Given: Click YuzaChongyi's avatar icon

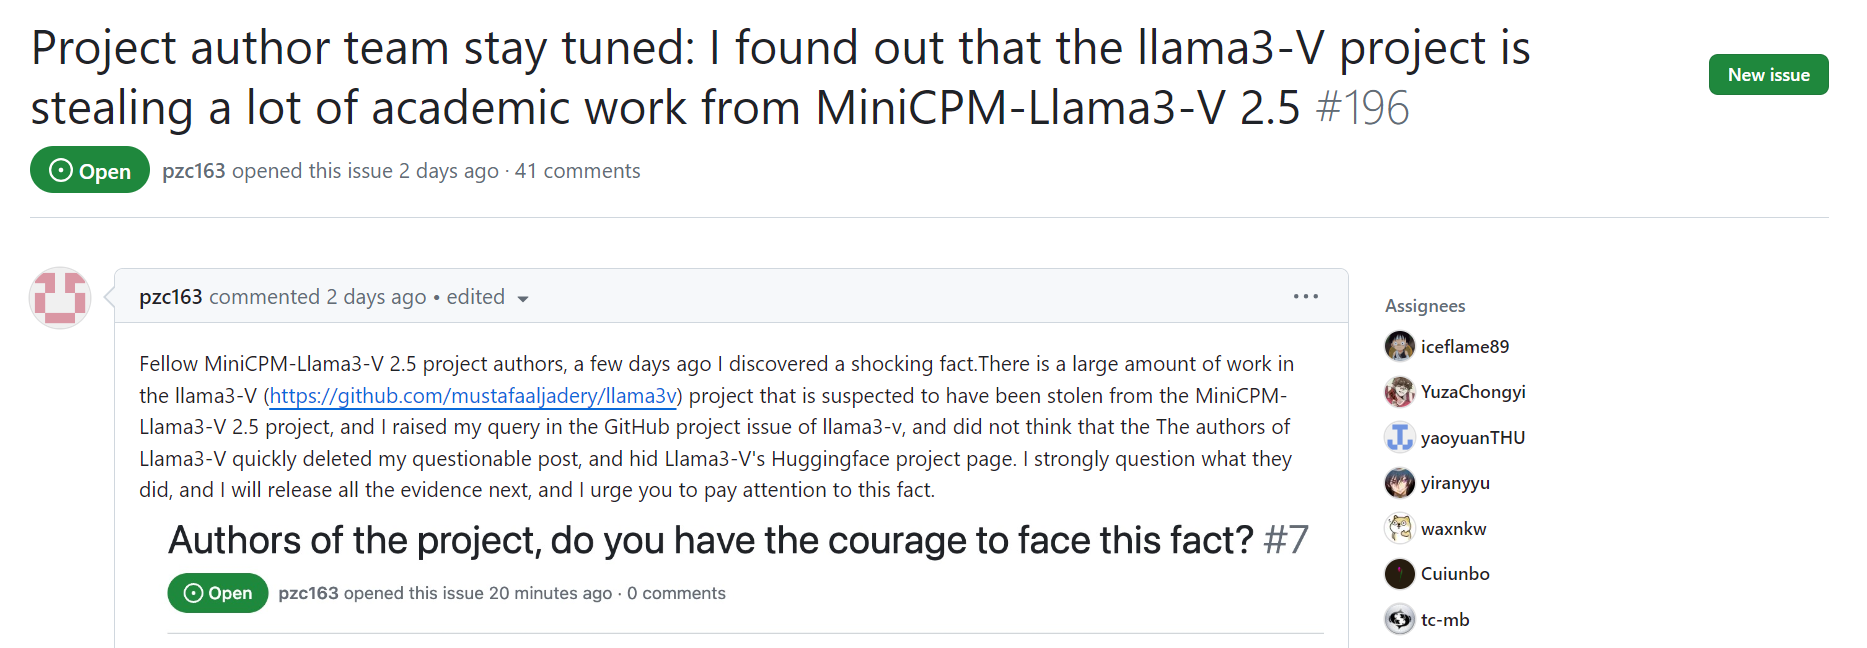Looking at the screenshot, I should [1399, 392].
